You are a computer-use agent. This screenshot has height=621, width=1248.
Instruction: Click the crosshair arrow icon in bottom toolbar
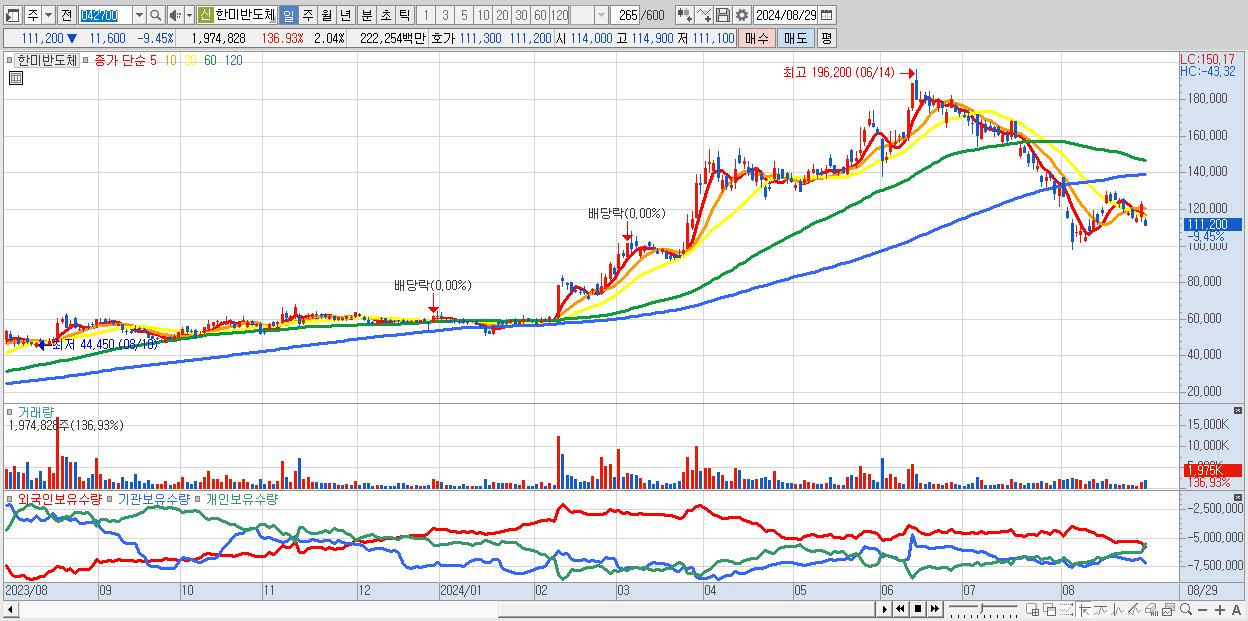tap(1084, 608)
